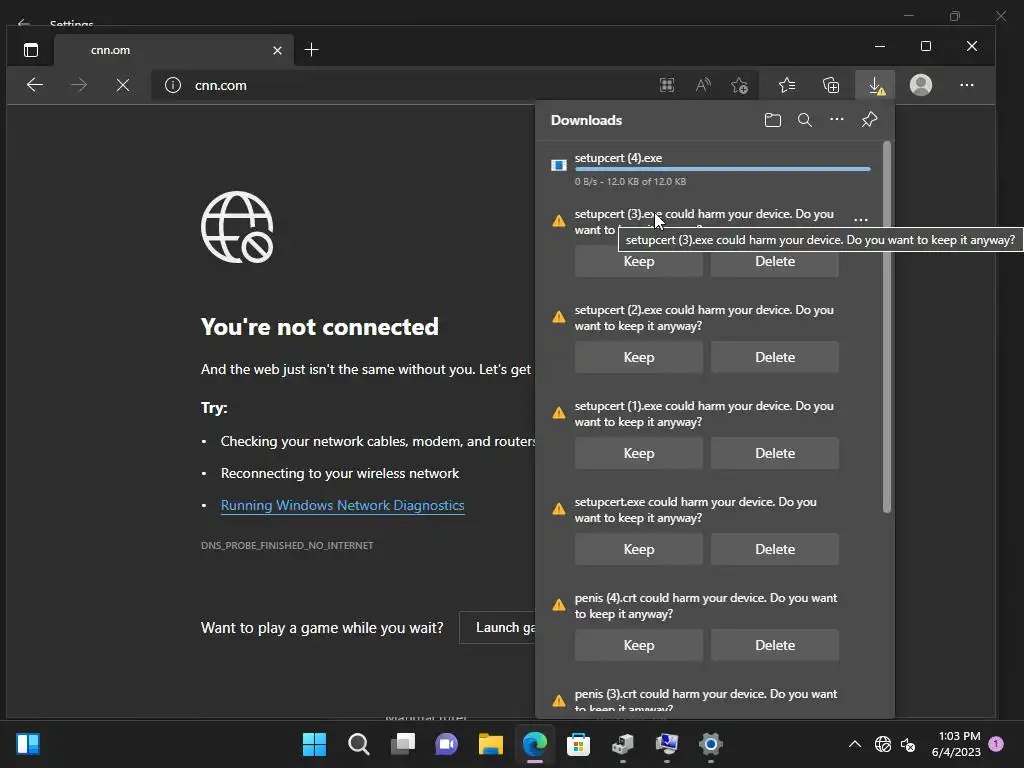Go back to previous page
This screenshot has height=768, width=1024.
click(35, 85)
